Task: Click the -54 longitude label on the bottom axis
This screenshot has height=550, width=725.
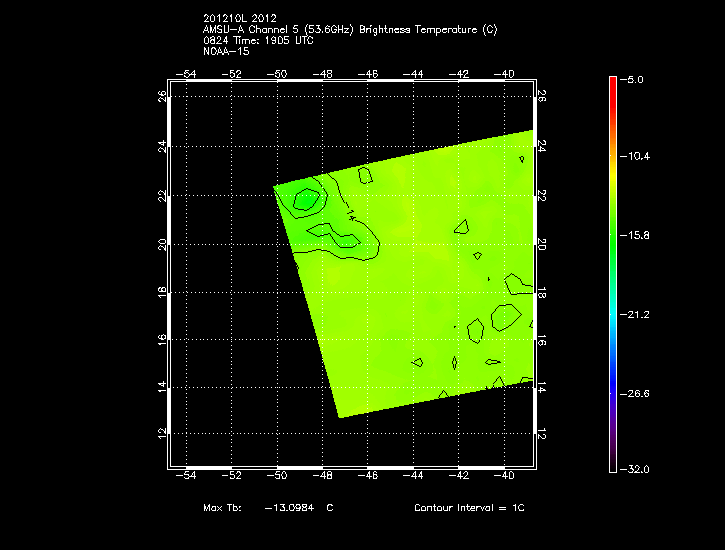Action: [184, 477]
